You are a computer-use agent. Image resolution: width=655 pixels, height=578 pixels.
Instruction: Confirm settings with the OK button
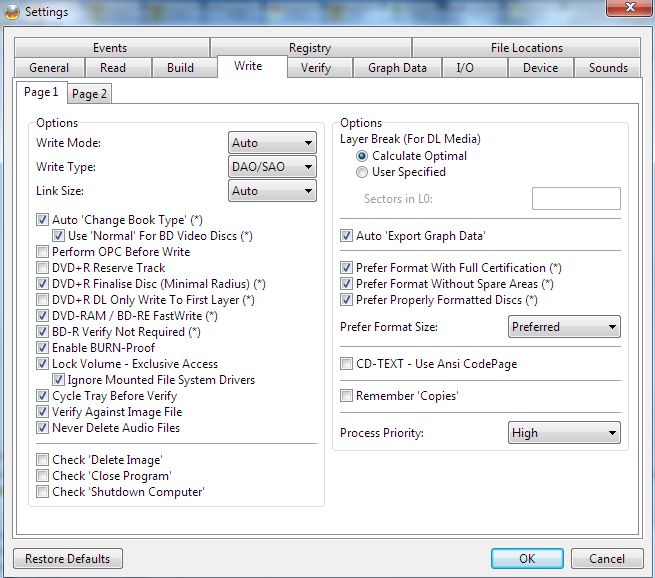(x=527, y=559)
